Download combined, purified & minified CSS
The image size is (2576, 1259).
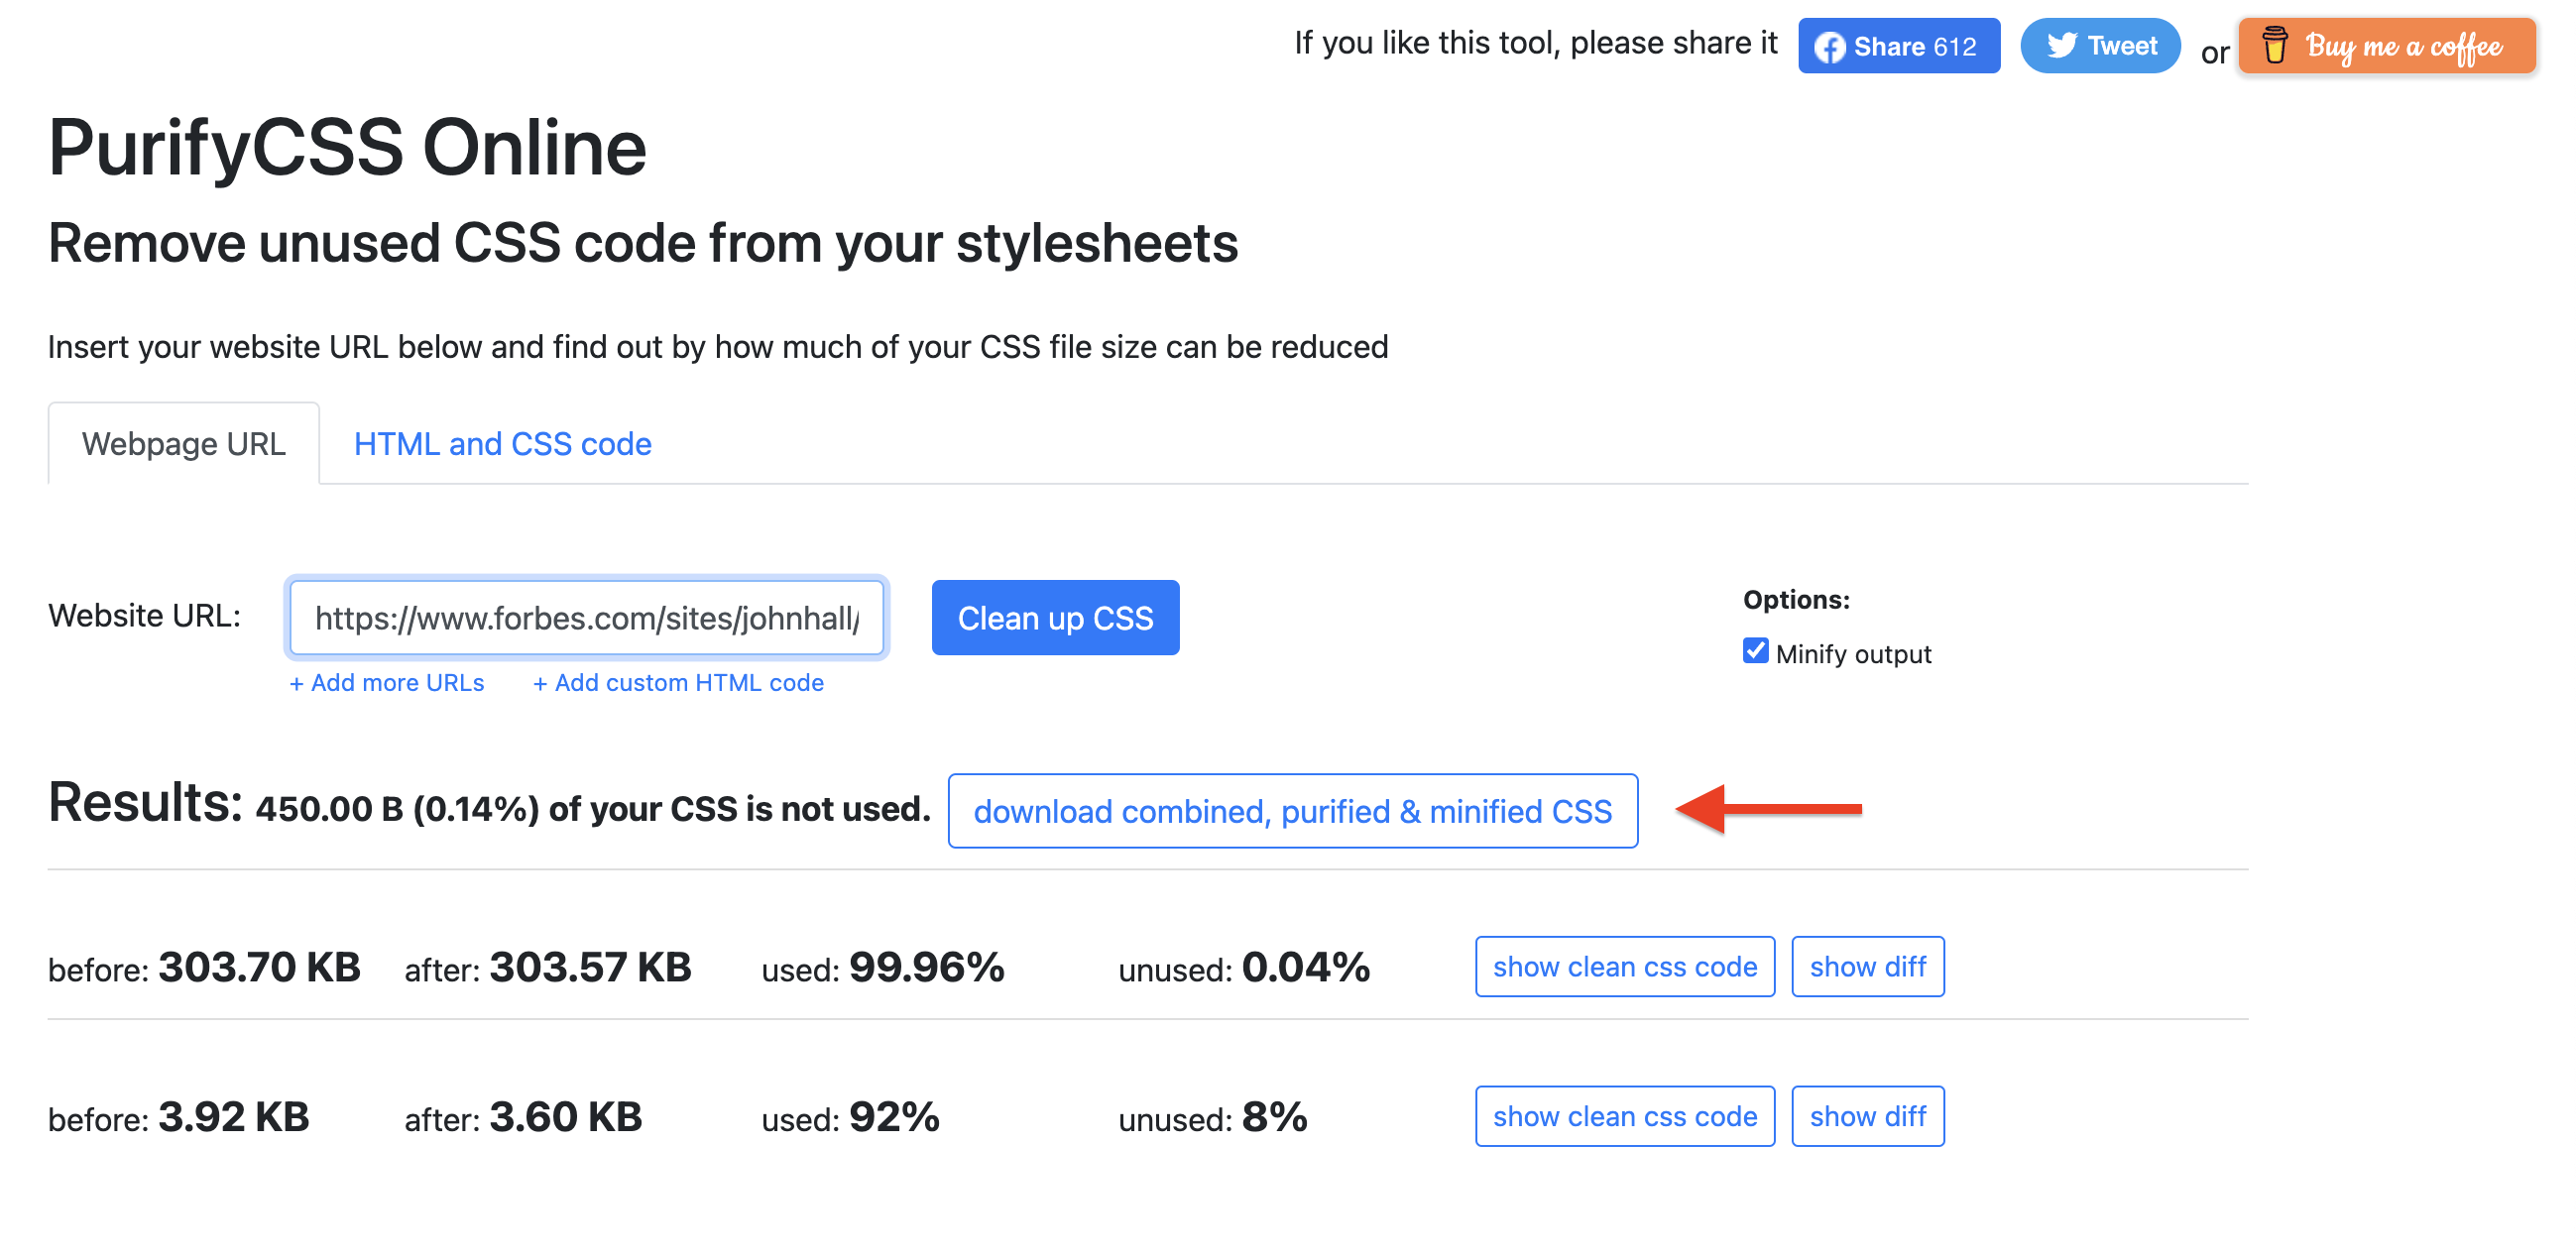[1292, 811]
